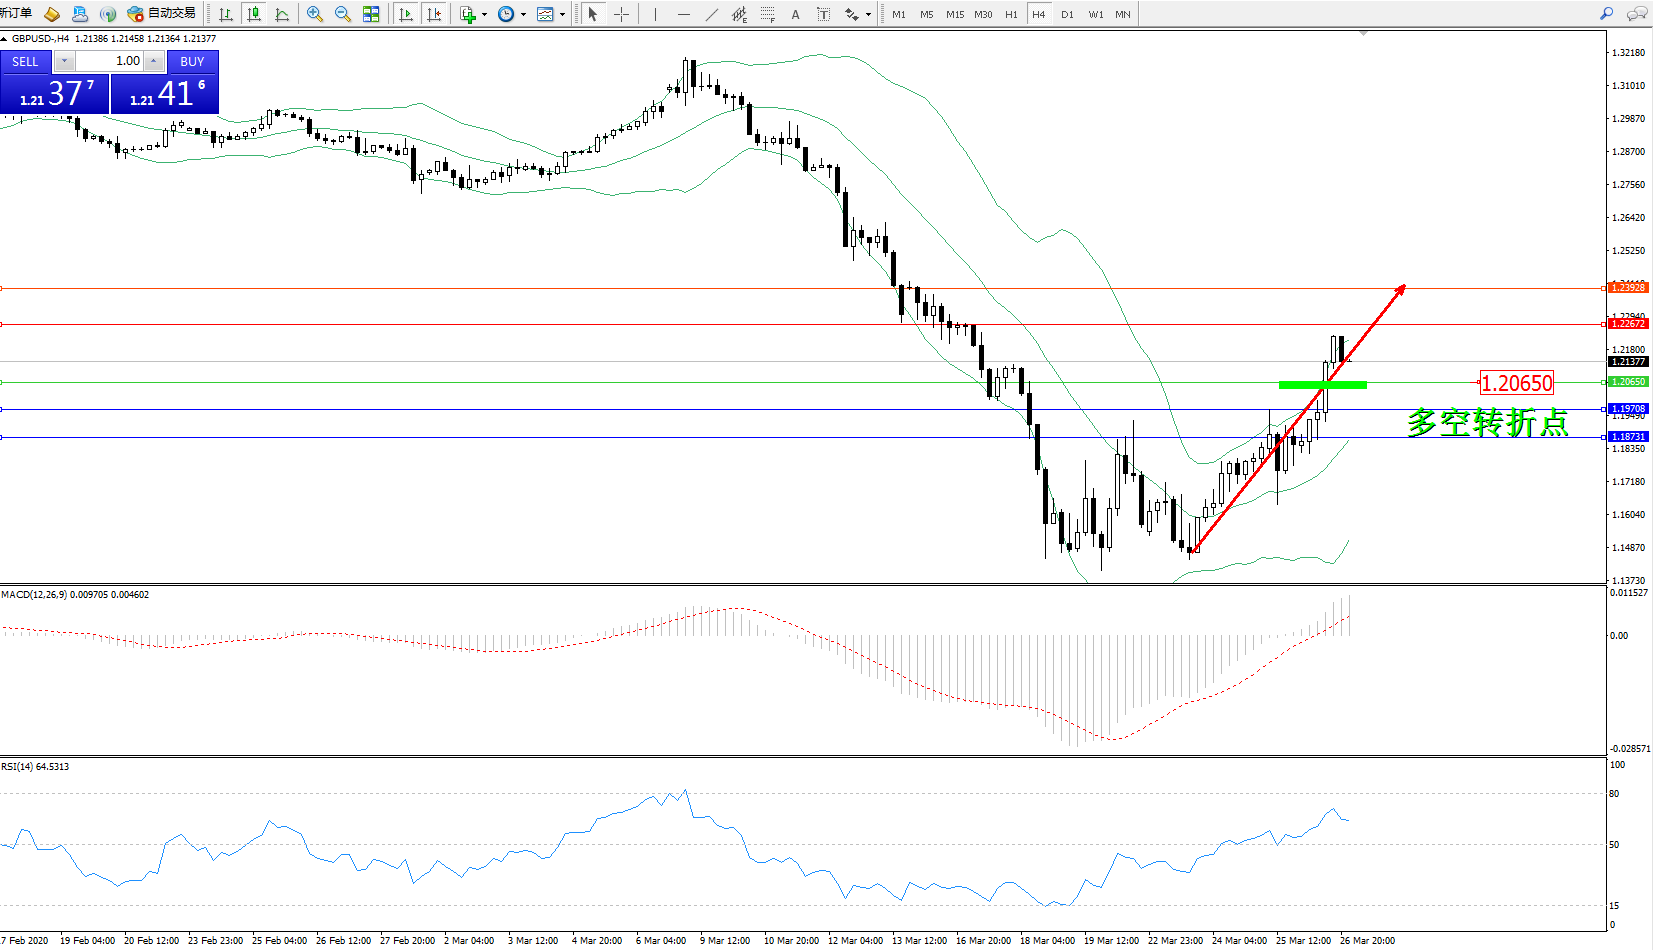The image size is (1653, 950).
Task: Open the tile windows layout icon
Action: coord(371,14)
